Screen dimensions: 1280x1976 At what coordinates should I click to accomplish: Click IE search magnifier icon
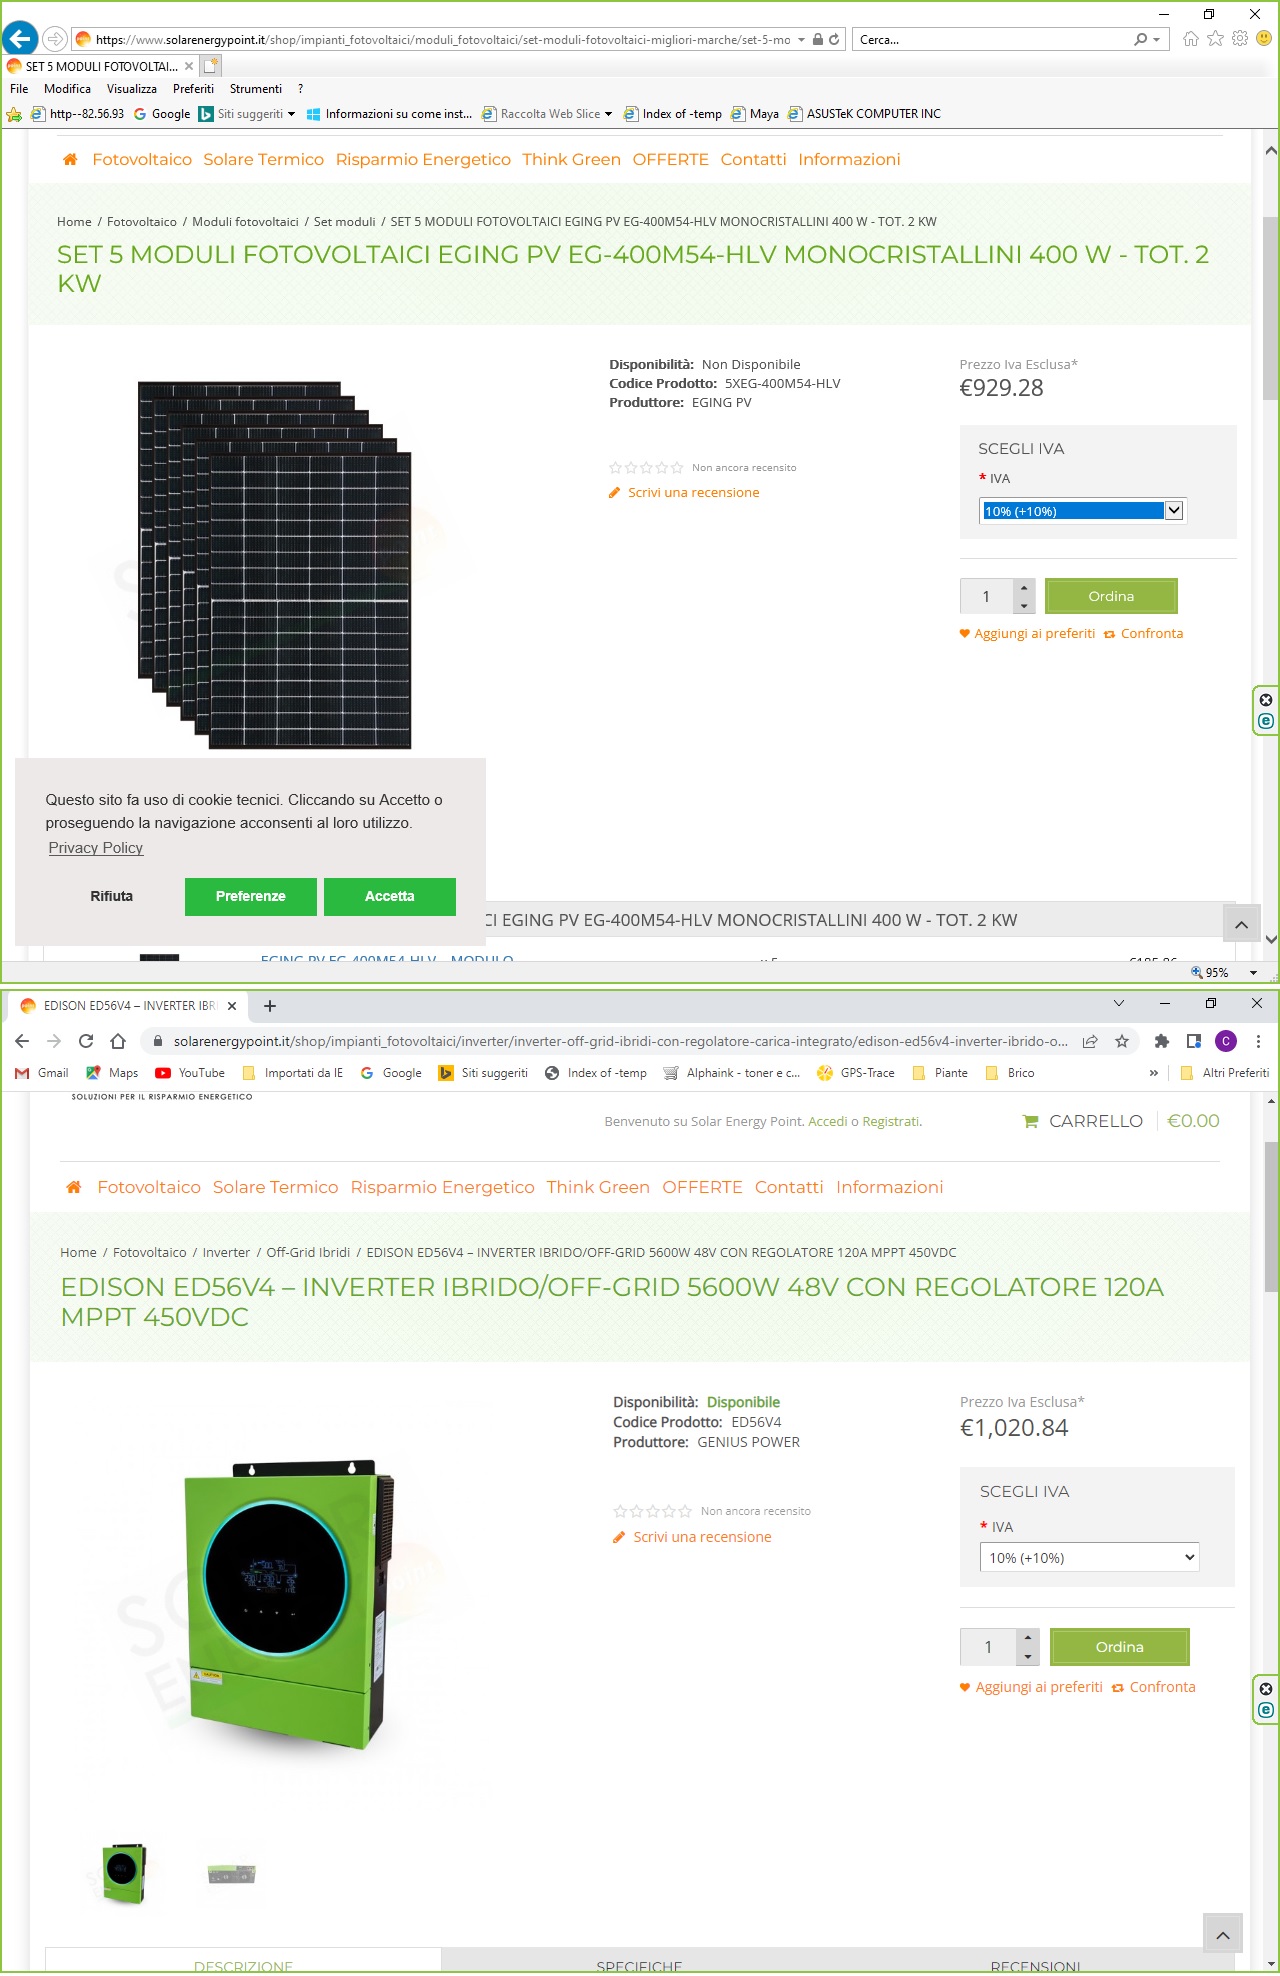[x=1141, y=40]
